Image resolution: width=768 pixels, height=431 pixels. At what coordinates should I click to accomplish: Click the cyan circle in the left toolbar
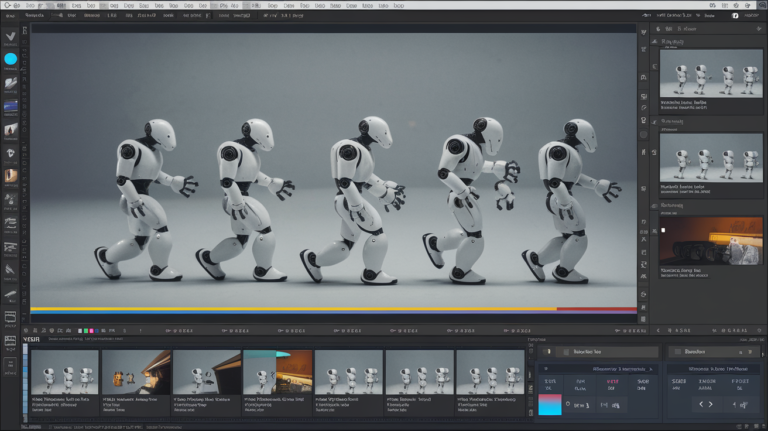tap(11, 59)
